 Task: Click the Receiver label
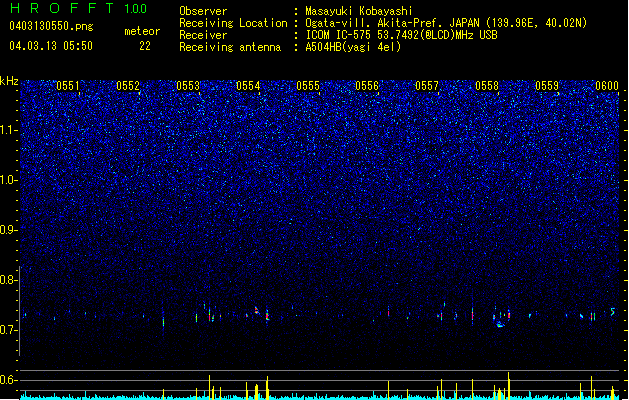click(x=203, y=35)
